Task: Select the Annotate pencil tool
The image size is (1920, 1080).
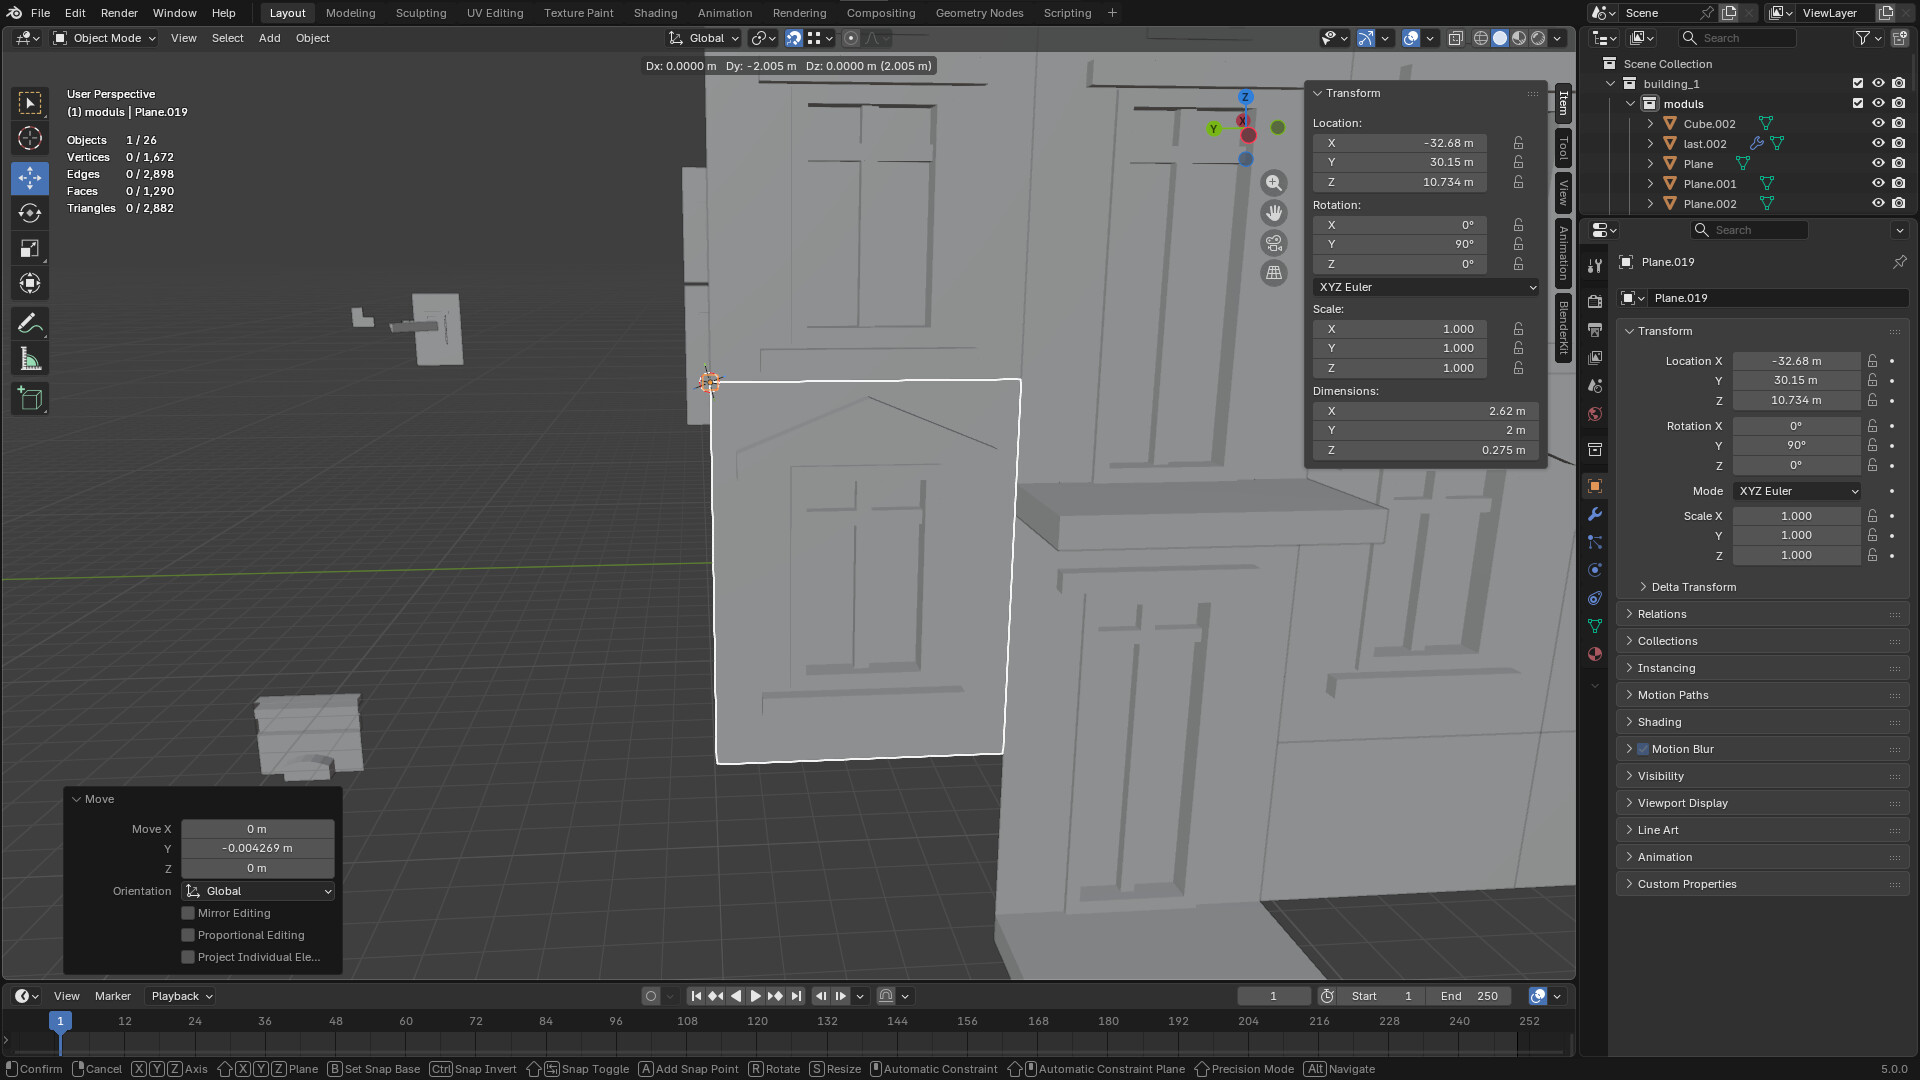Action: [30, 324]
